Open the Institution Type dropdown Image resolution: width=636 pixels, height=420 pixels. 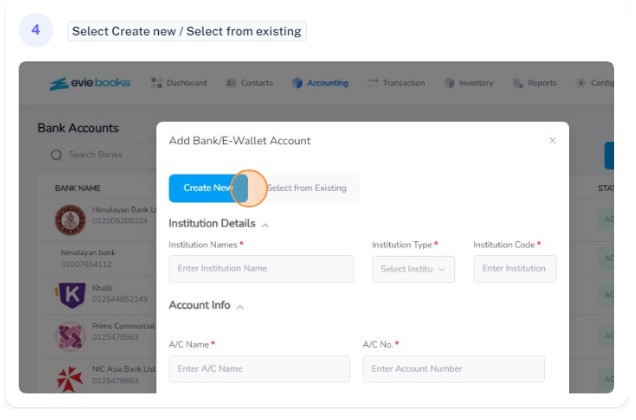(x=413, y=269)
